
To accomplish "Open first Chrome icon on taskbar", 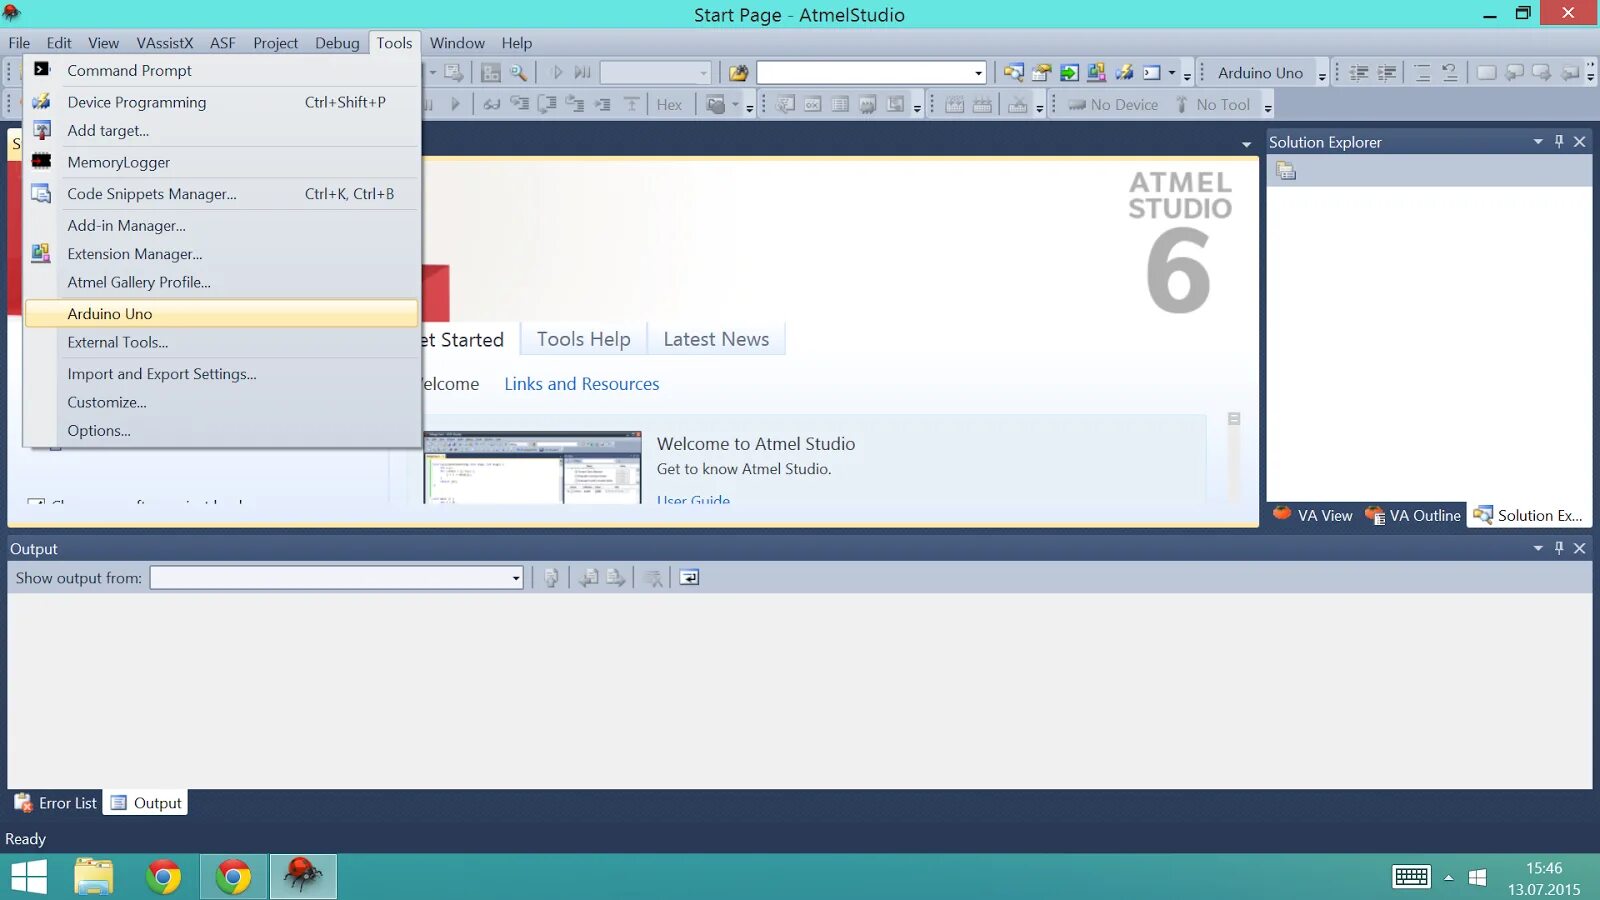I will pos(163,877).
